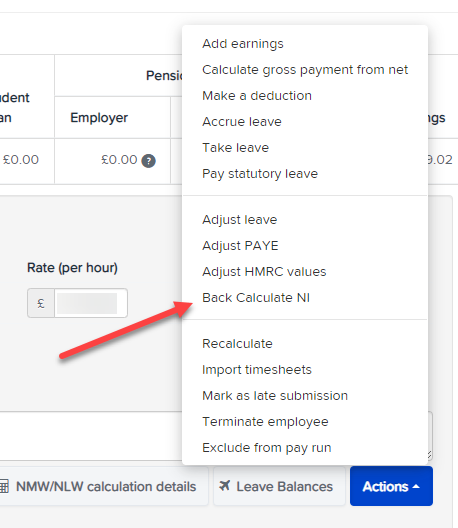Screen dimensions: 458x528
Task: Click the Rate per hour input field
Action: 91,303
